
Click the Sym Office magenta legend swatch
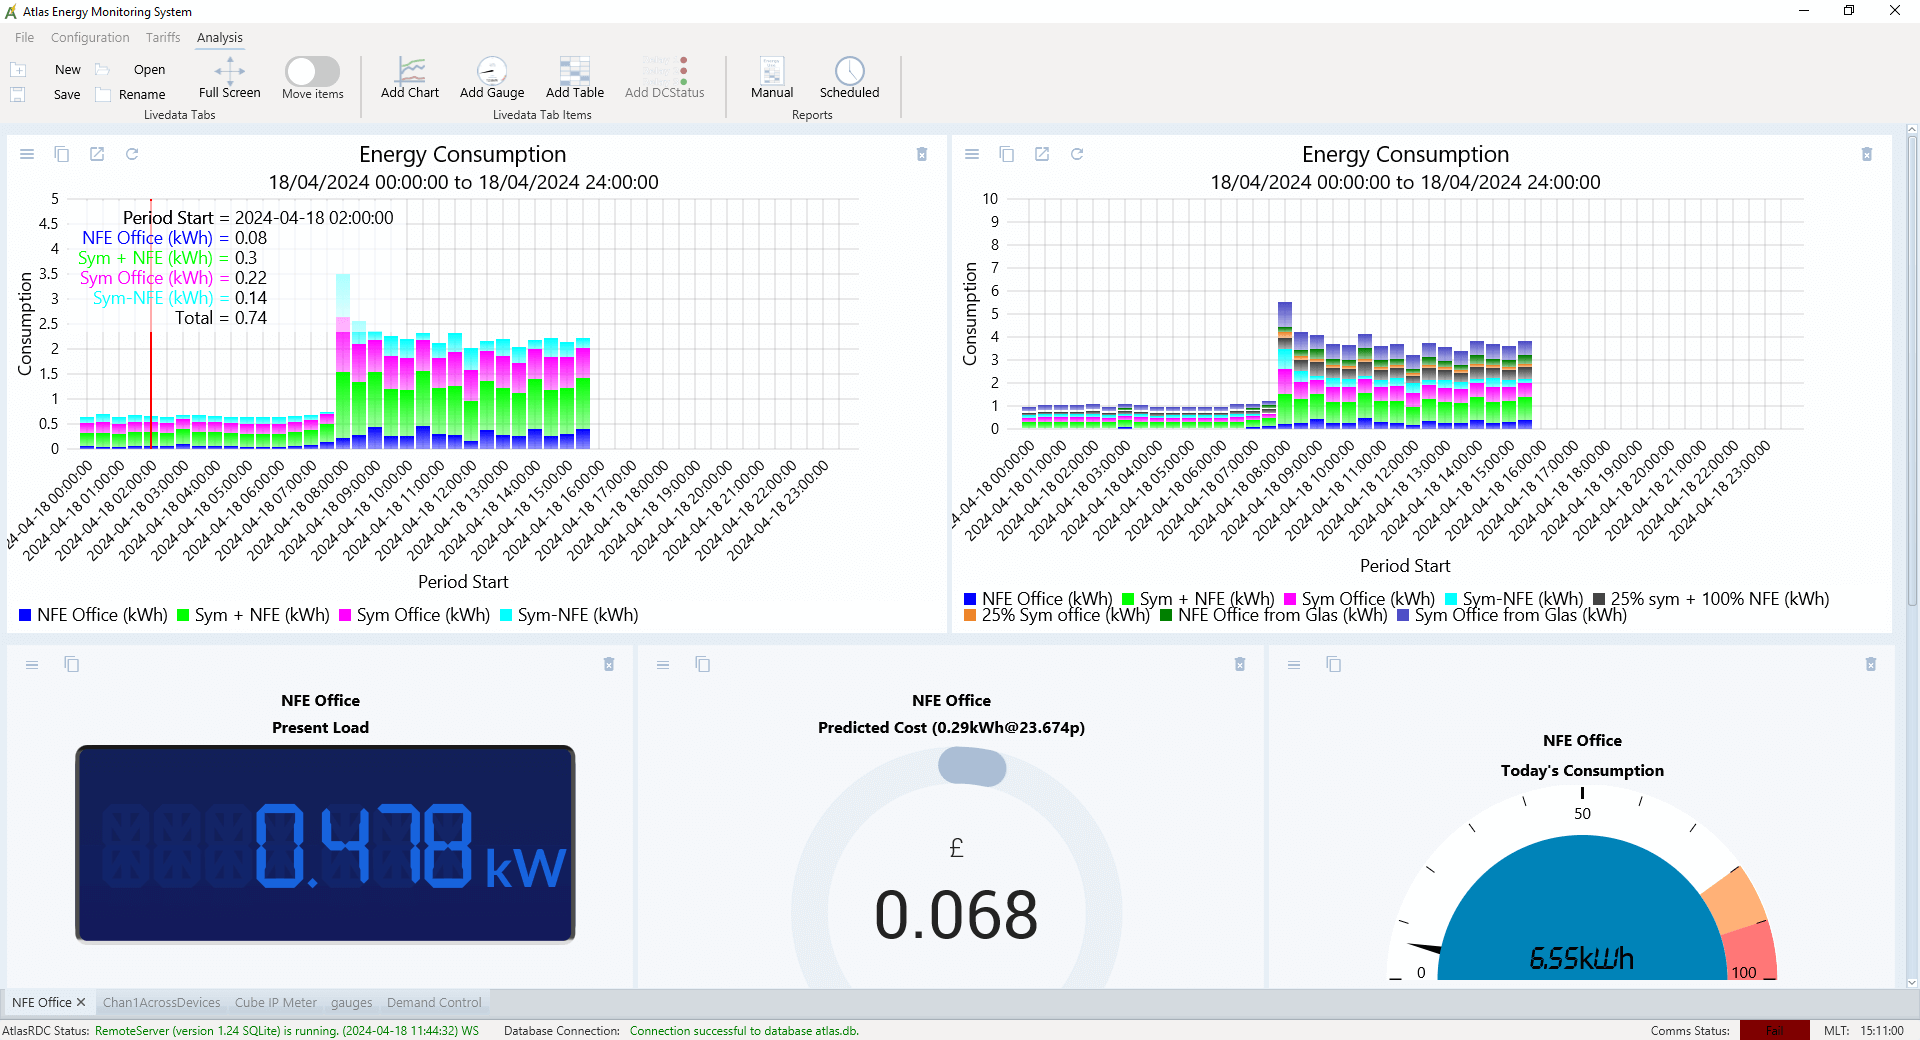(x=345, y=616)
